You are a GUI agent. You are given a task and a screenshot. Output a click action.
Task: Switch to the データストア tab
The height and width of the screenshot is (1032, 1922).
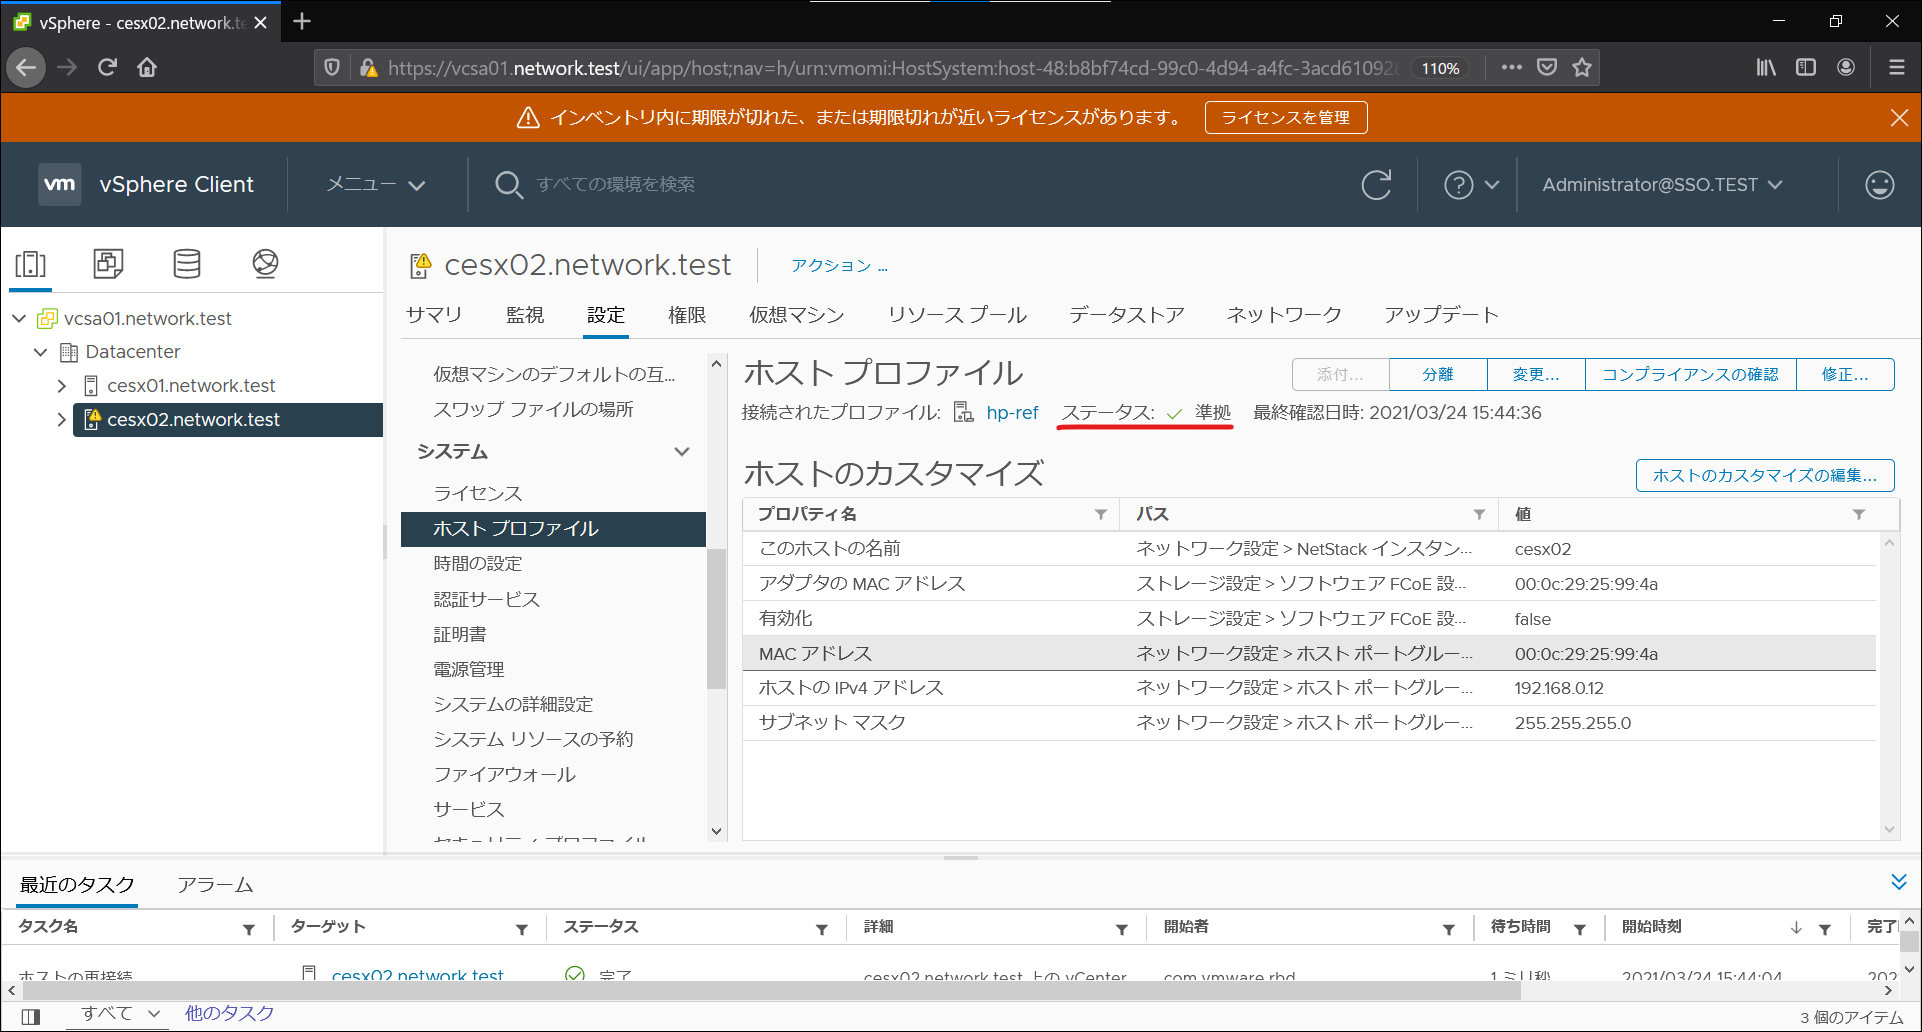tap(1127, 315)
